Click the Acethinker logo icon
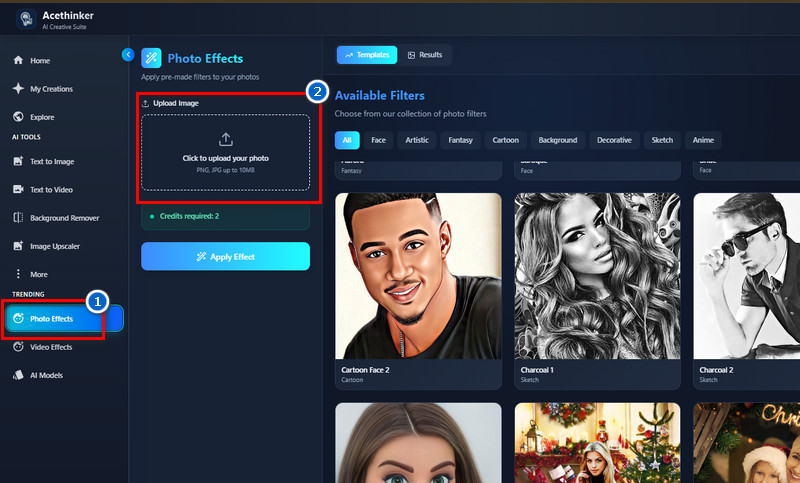The height and width of the screenshot is (483, 800). point(26,19)
